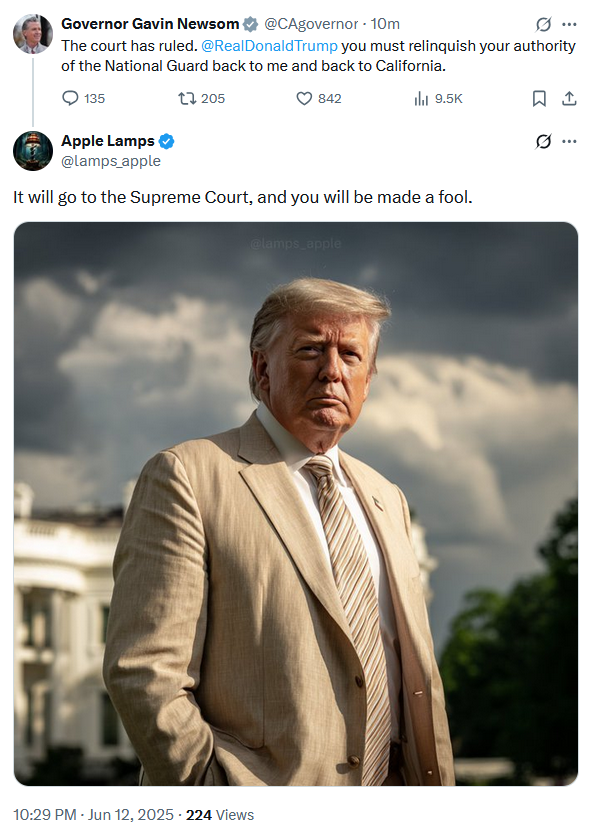The width and height of the screenshot is (590, 831).
Task: Open more options menu for Apple Lamps tweet
Action: coord(569,141)
